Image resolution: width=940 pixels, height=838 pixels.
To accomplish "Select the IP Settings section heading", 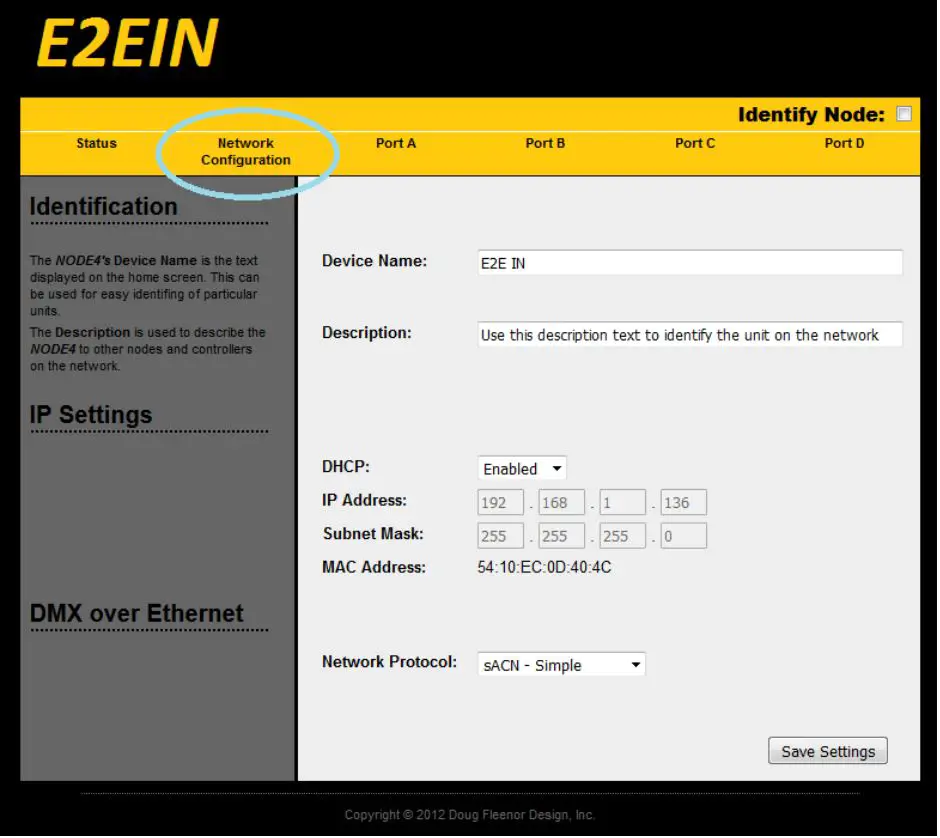I will [88, 415].
